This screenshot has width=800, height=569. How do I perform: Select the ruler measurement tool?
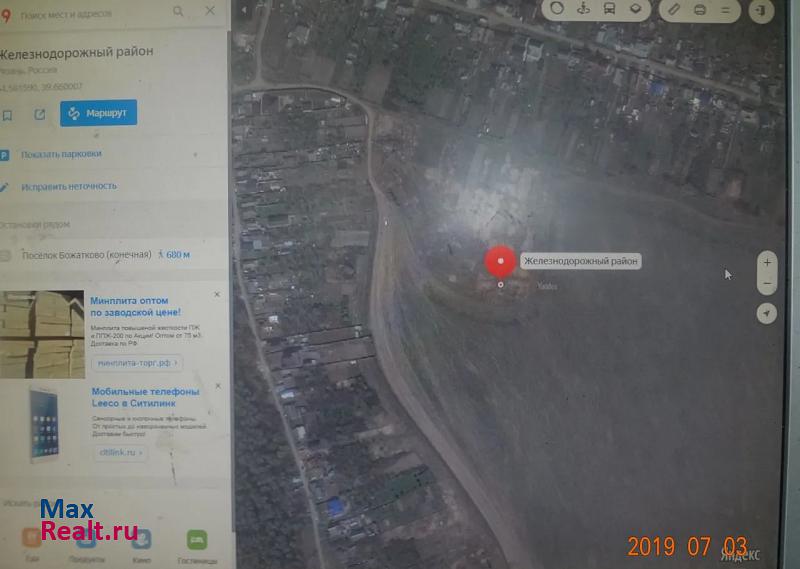[674, 8]
